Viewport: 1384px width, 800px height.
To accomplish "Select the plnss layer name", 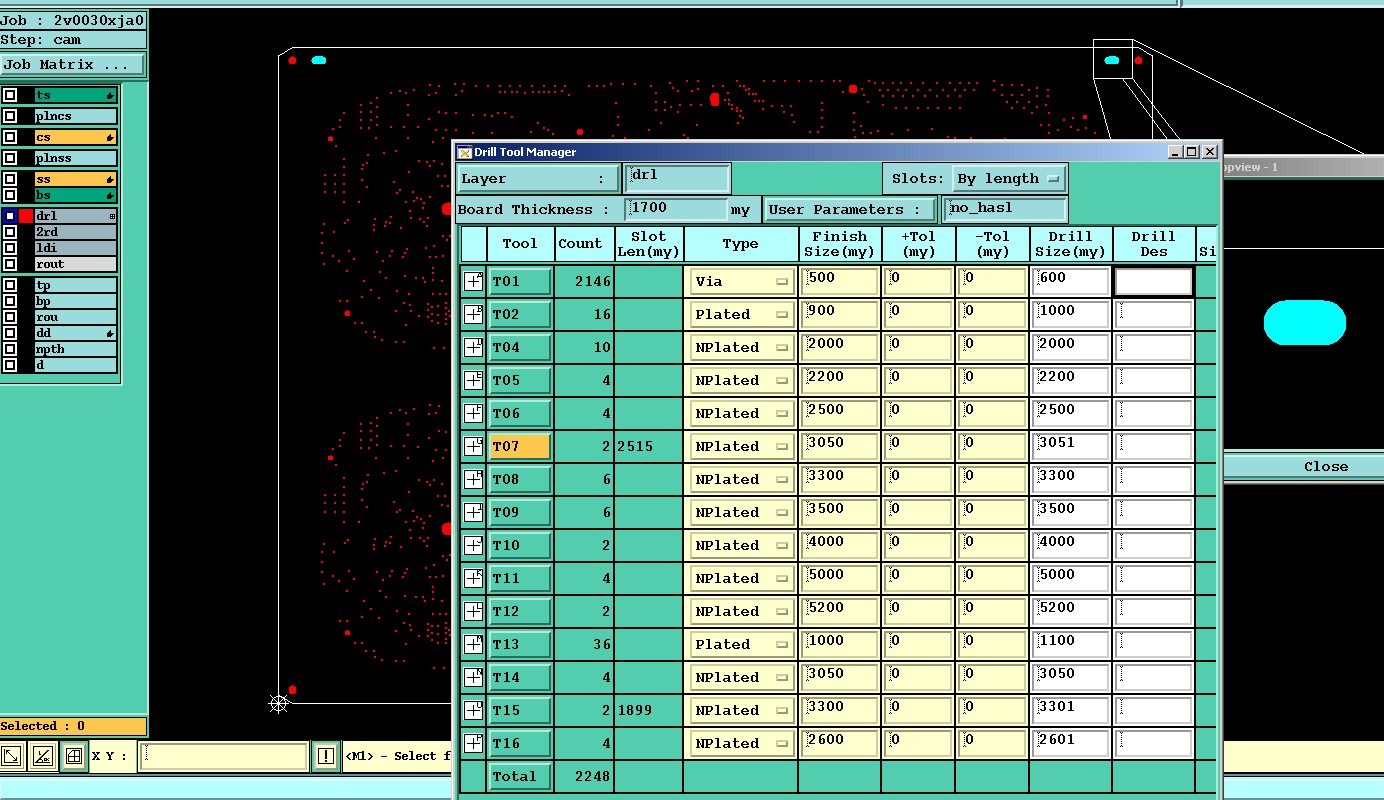I will tap(75, 158).
